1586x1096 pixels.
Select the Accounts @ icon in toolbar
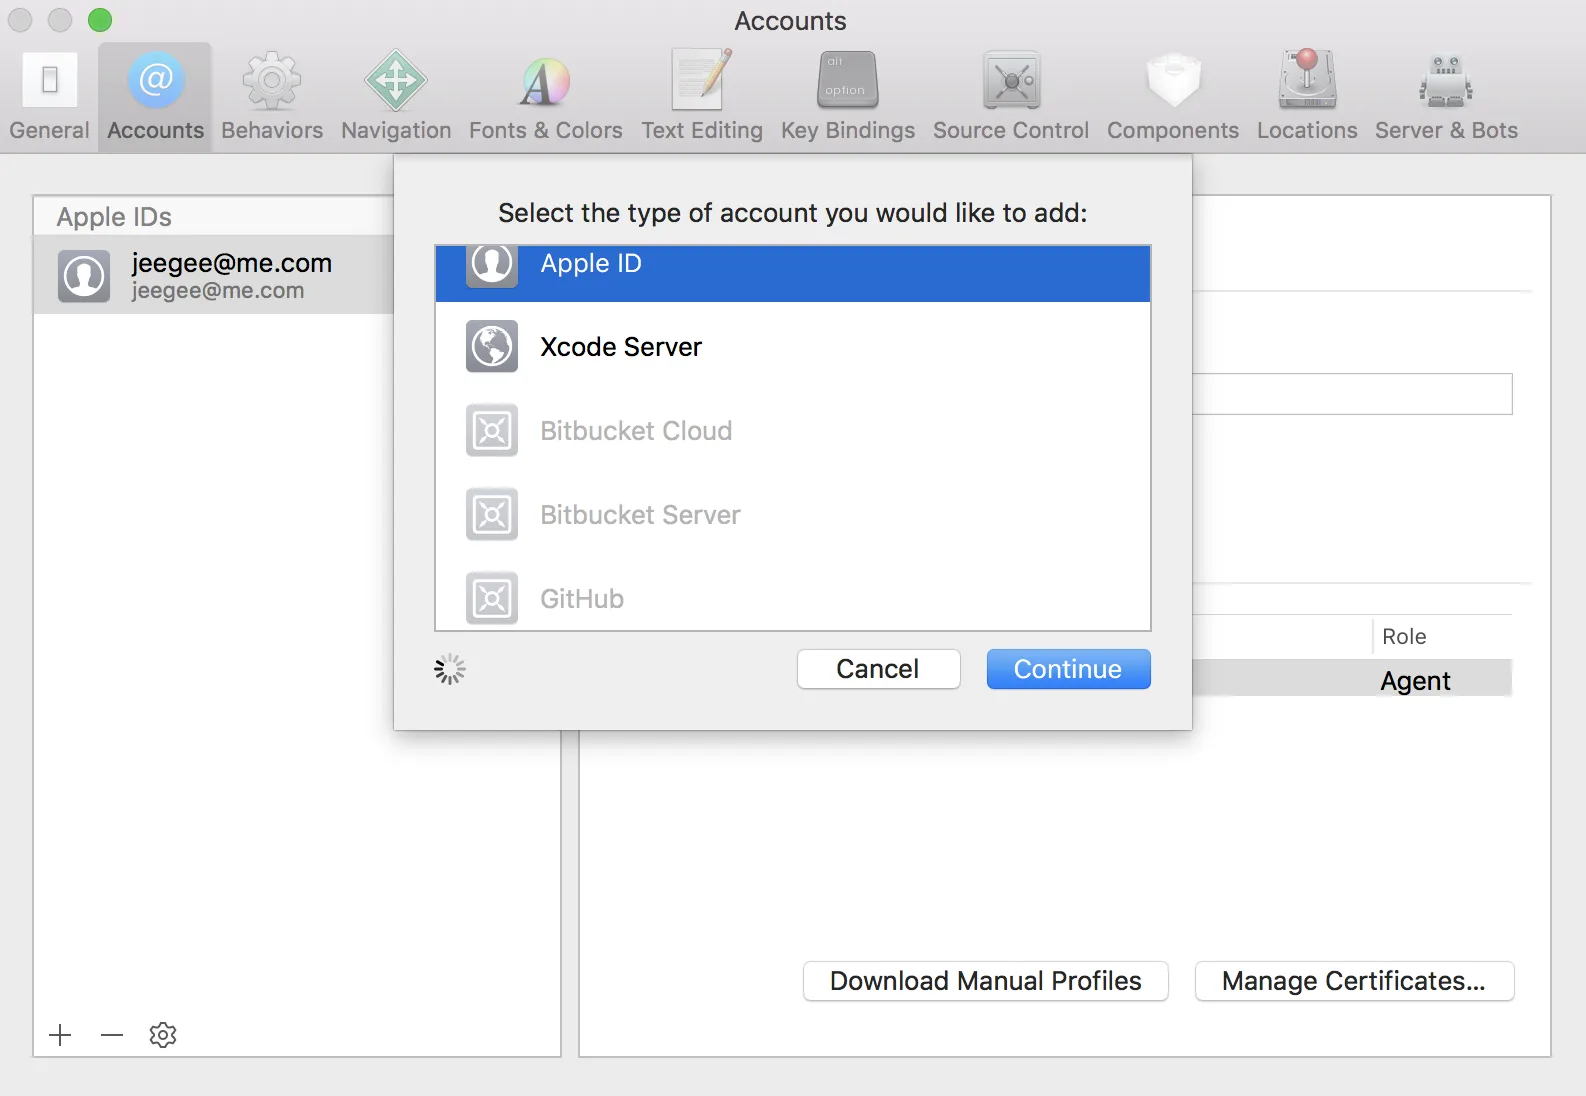[x=156, y=80]
